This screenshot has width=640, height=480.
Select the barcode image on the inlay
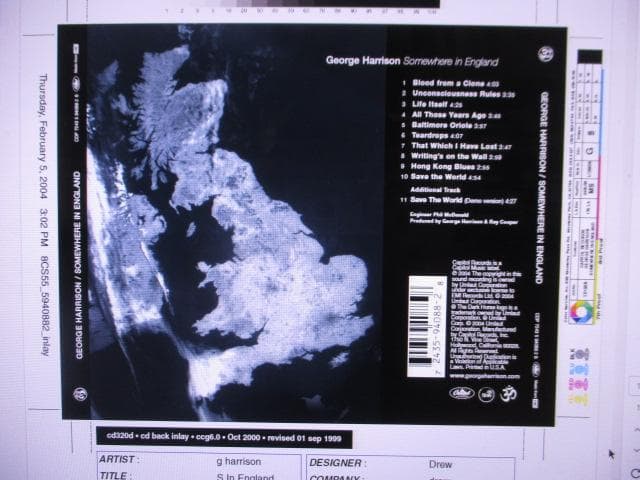tap(427, 326)
